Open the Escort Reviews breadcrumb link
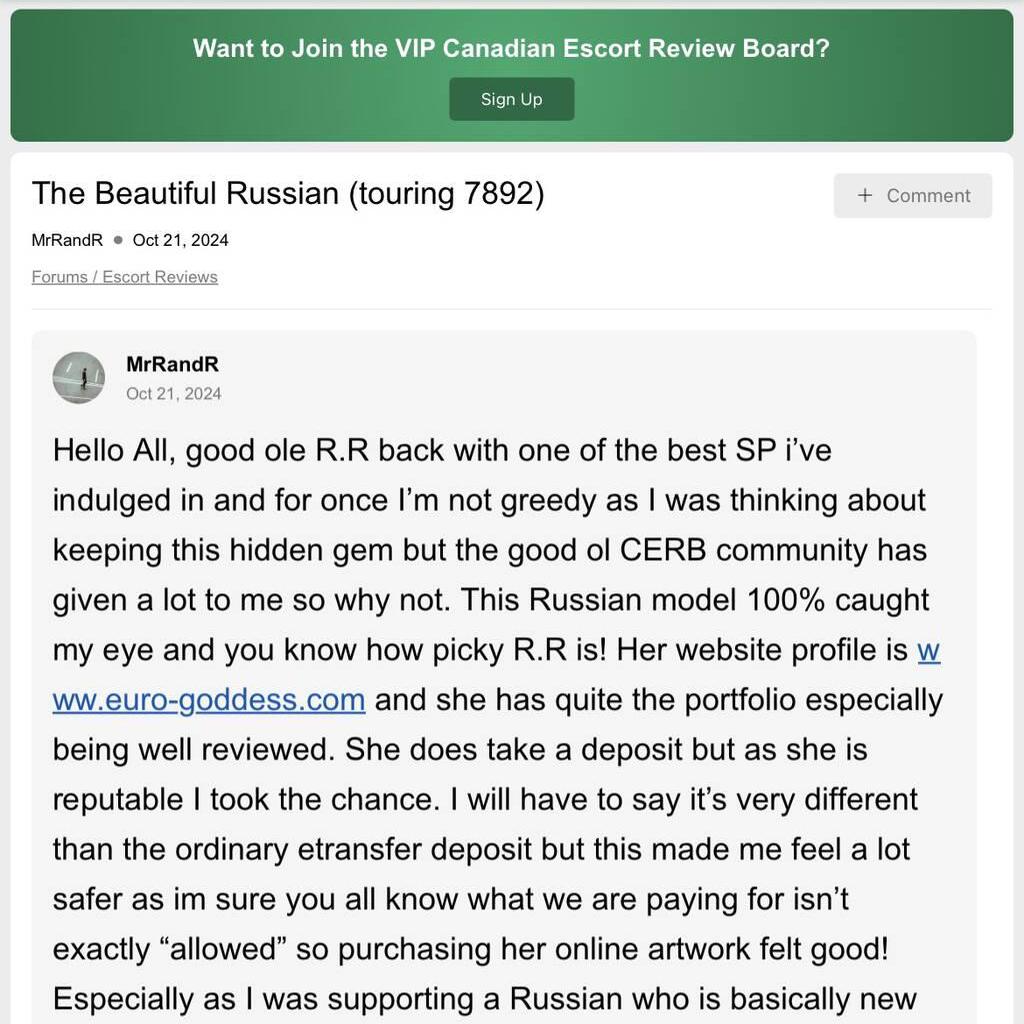1024x1024 pixels. click(x=160, y=277)
